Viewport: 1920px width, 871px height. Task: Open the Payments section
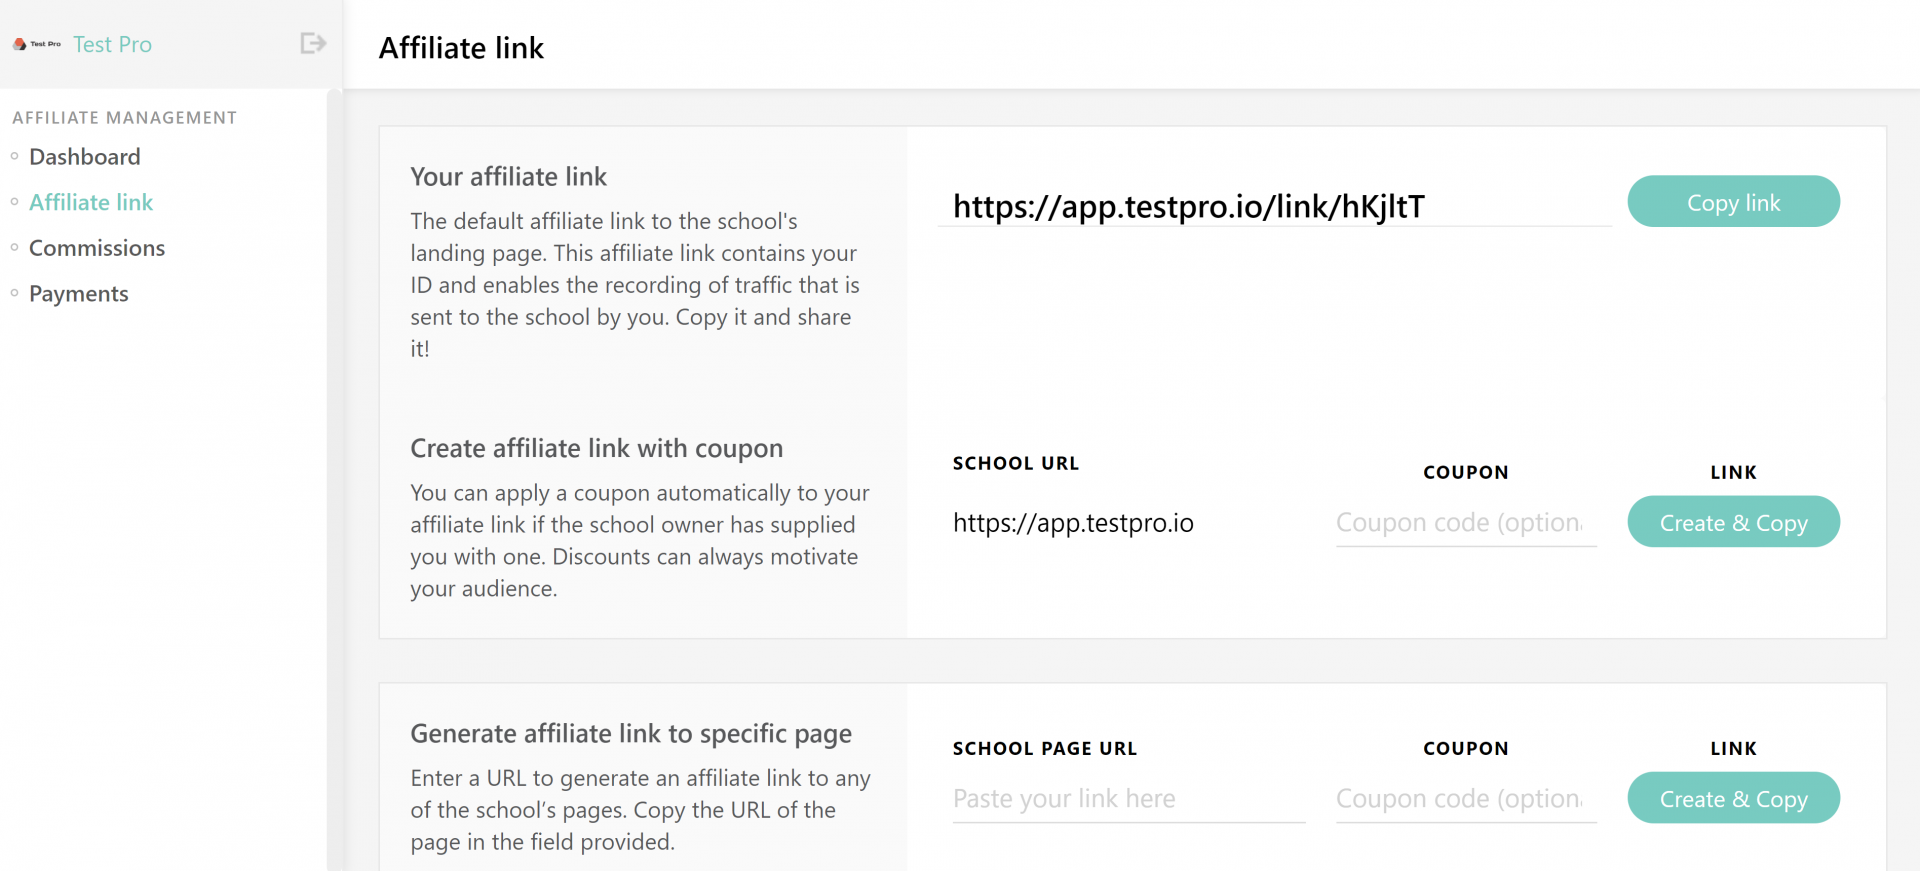(x=79, y=294)
